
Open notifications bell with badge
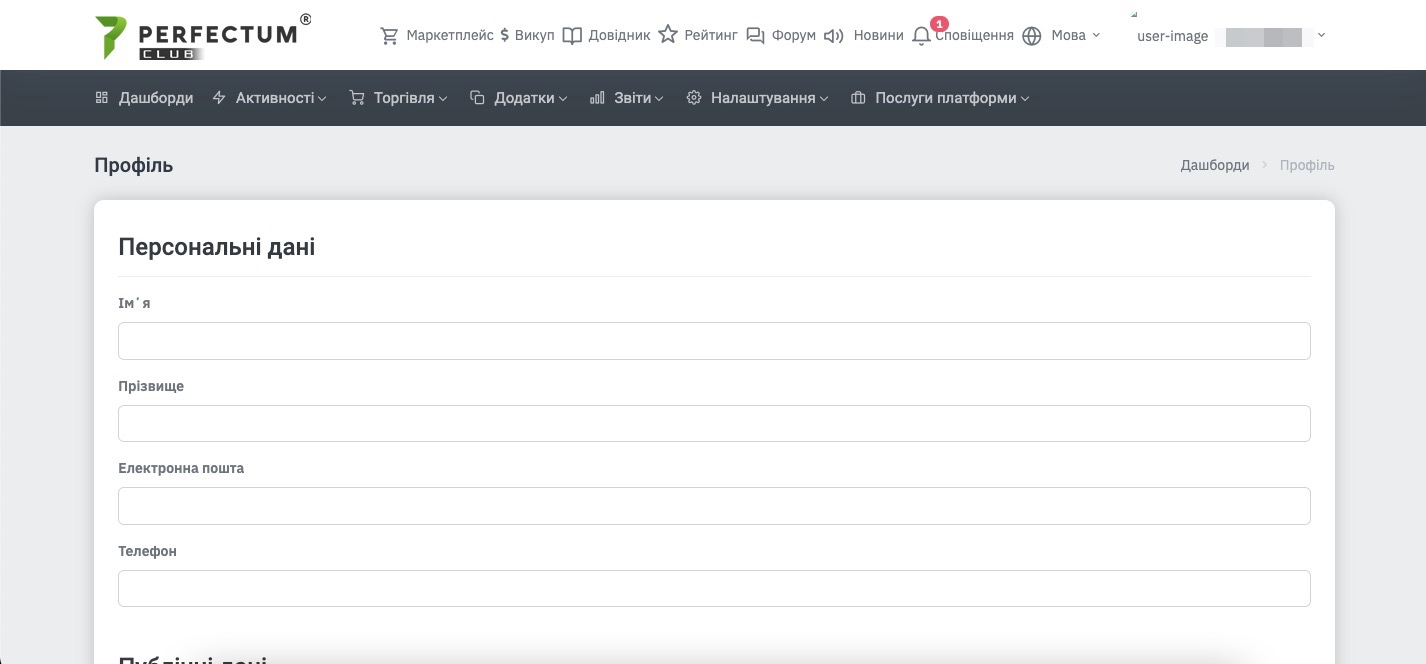point(922,36)
